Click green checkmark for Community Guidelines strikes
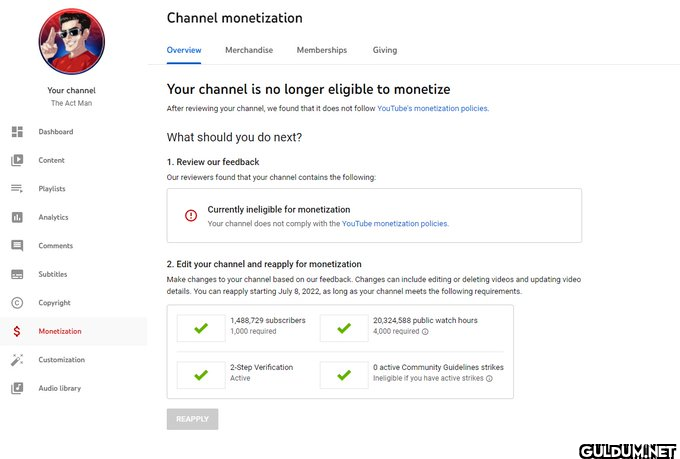Image resolution: width=680 pixels, height=459 pixels. click(x=344, y=375)
